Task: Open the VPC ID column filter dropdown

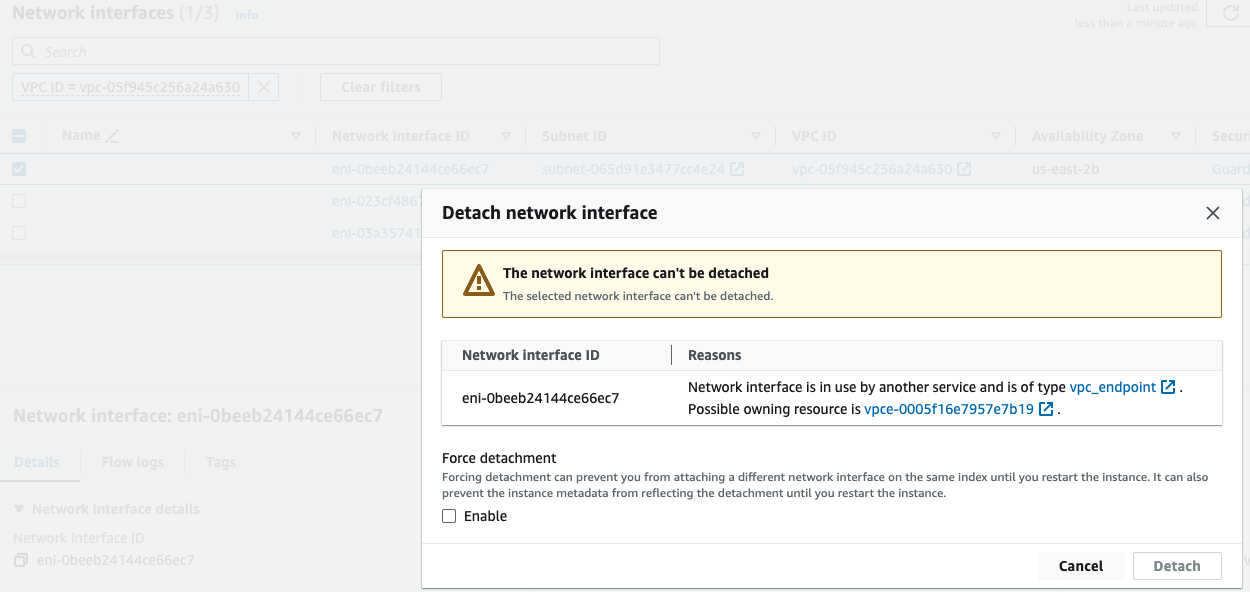Action: pos(995,135)
